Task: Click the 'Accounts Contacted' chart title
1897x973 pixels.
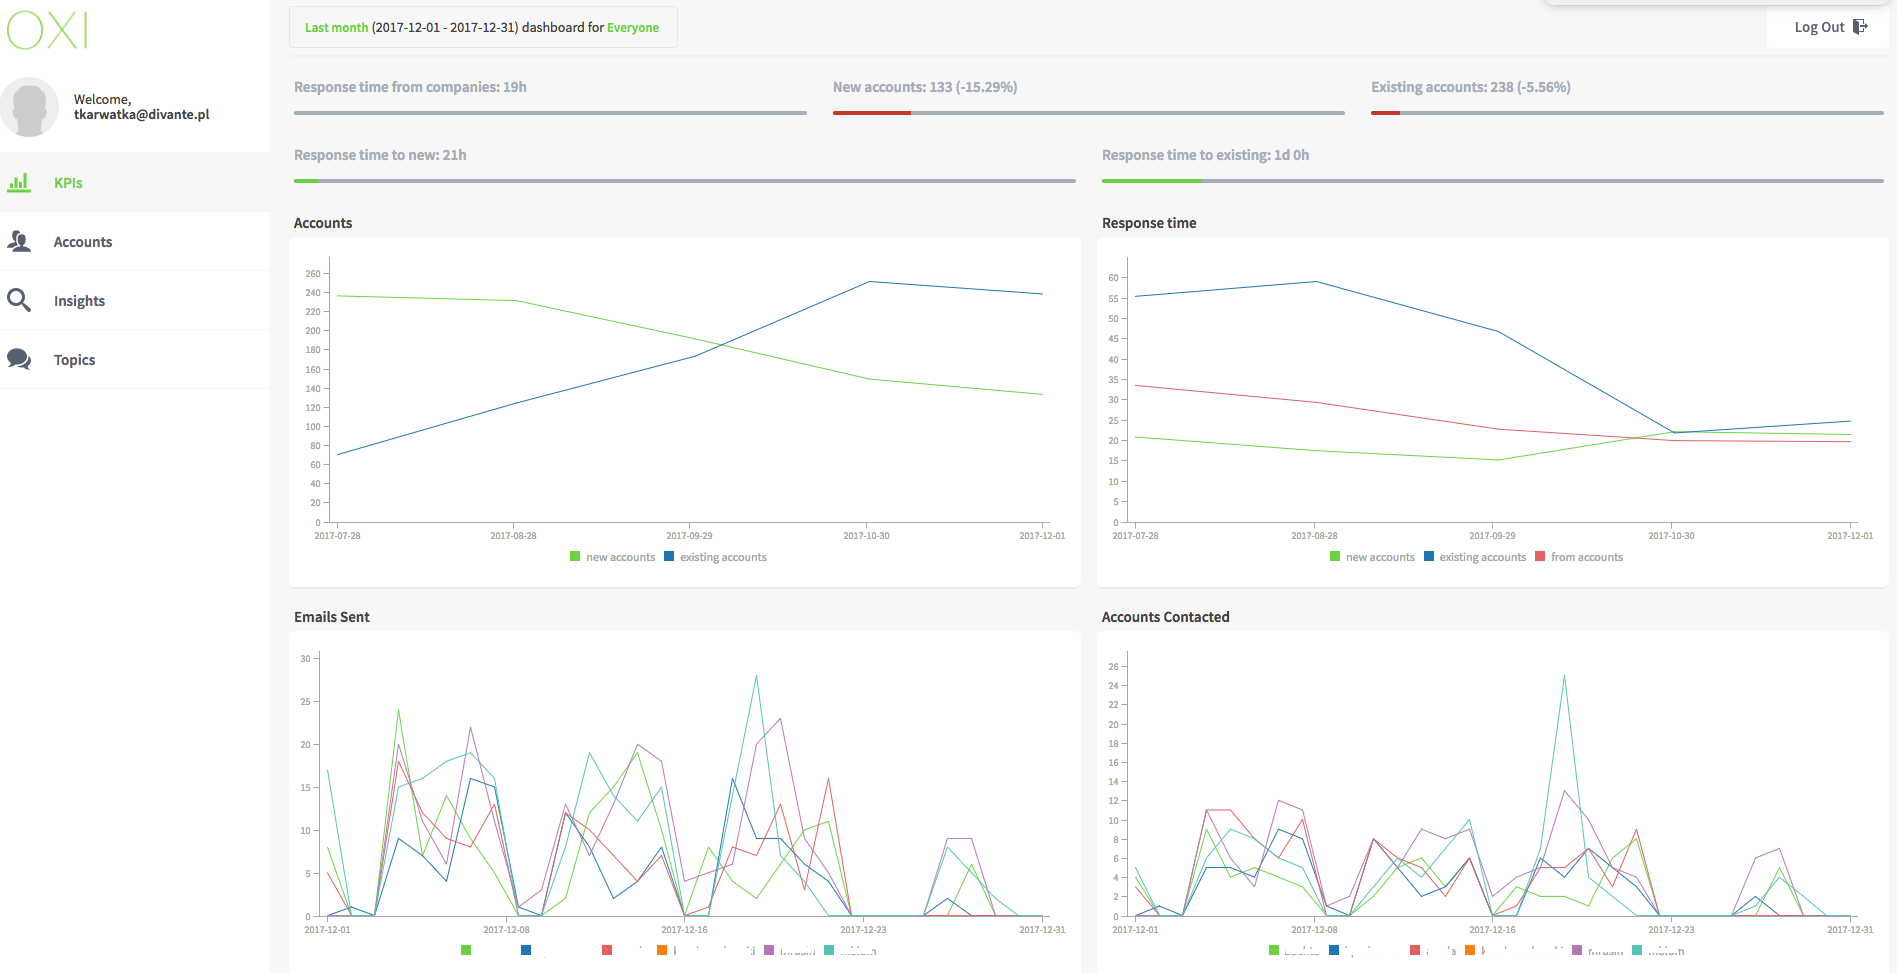Action: [x=1165, y=617]
